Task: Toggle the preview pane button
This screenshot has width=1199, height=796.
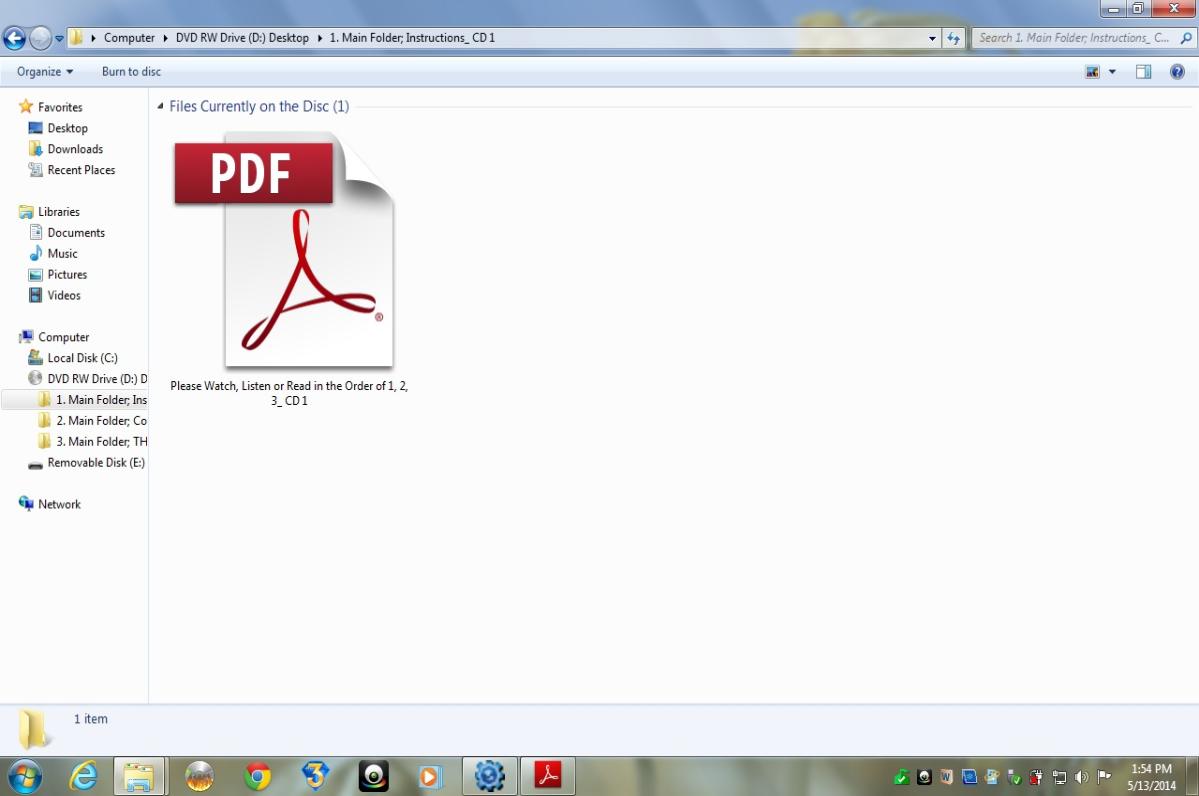Action: pyautogui.click(x=1143, y=72)
